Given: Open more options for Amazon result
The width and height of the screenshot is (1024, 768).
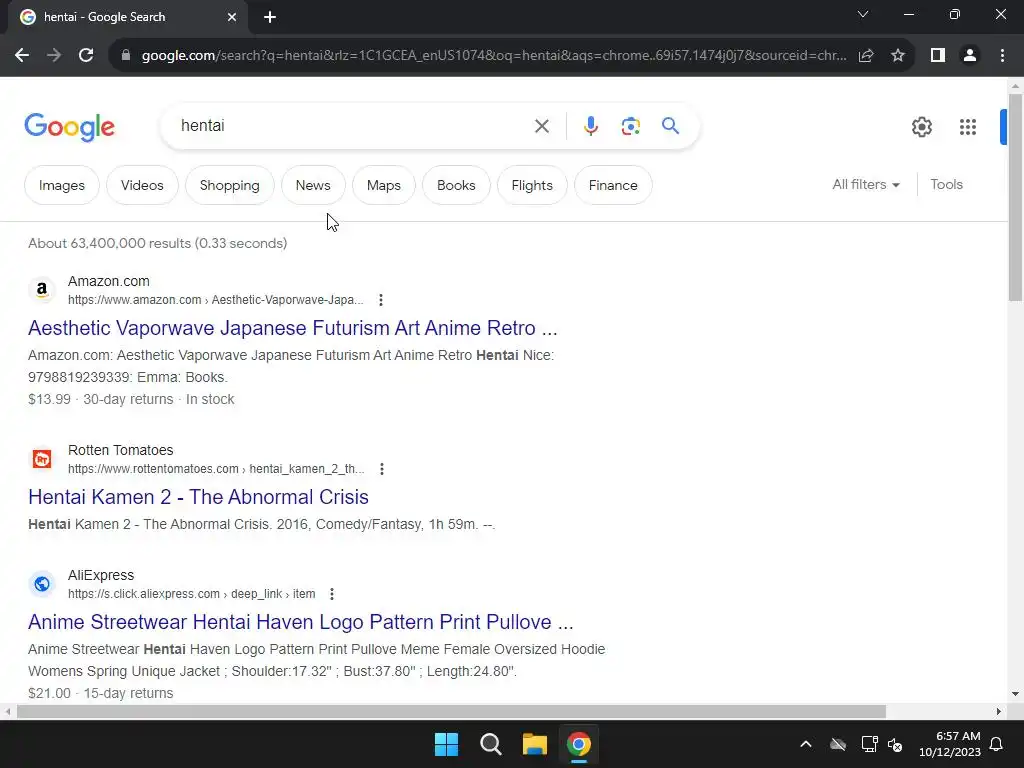Looking at the screenshot, I should pos(381,300).
